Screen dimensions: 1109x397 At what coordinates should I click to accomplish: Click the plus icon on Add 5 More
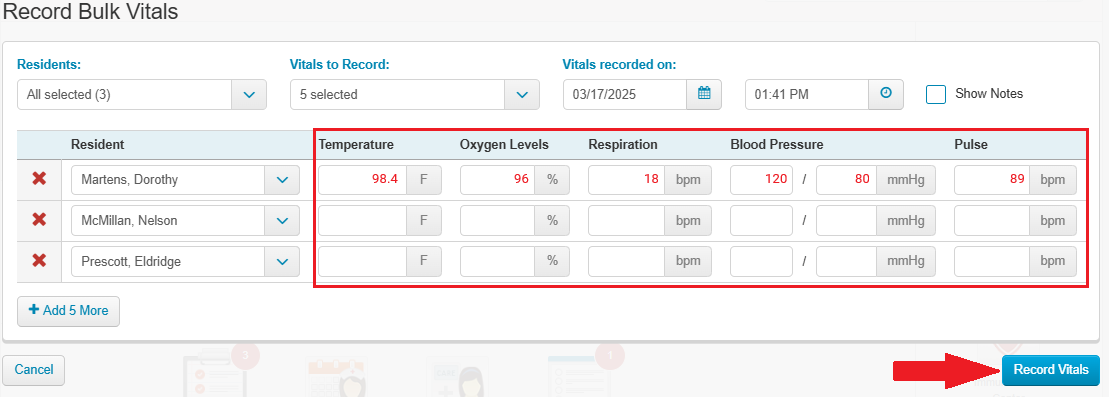(33, 311)
